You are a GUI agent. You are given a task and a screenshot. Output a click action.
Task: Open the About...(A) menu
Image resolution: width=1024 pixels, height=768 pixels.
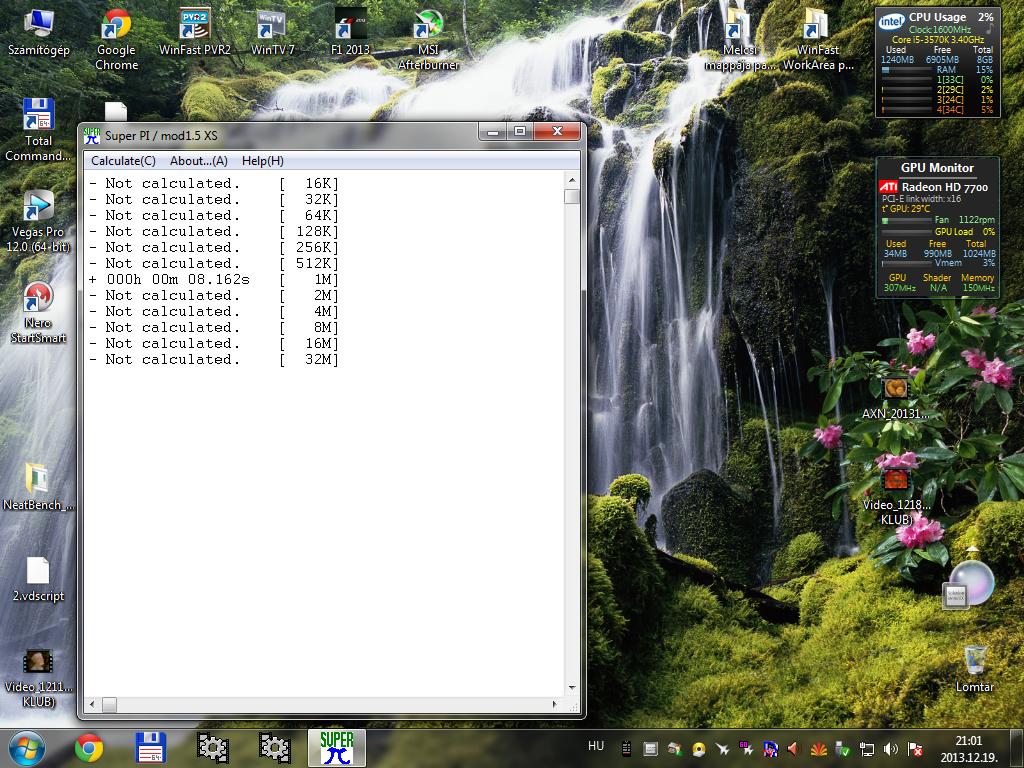pyautogui.click(x=199, y=161)
